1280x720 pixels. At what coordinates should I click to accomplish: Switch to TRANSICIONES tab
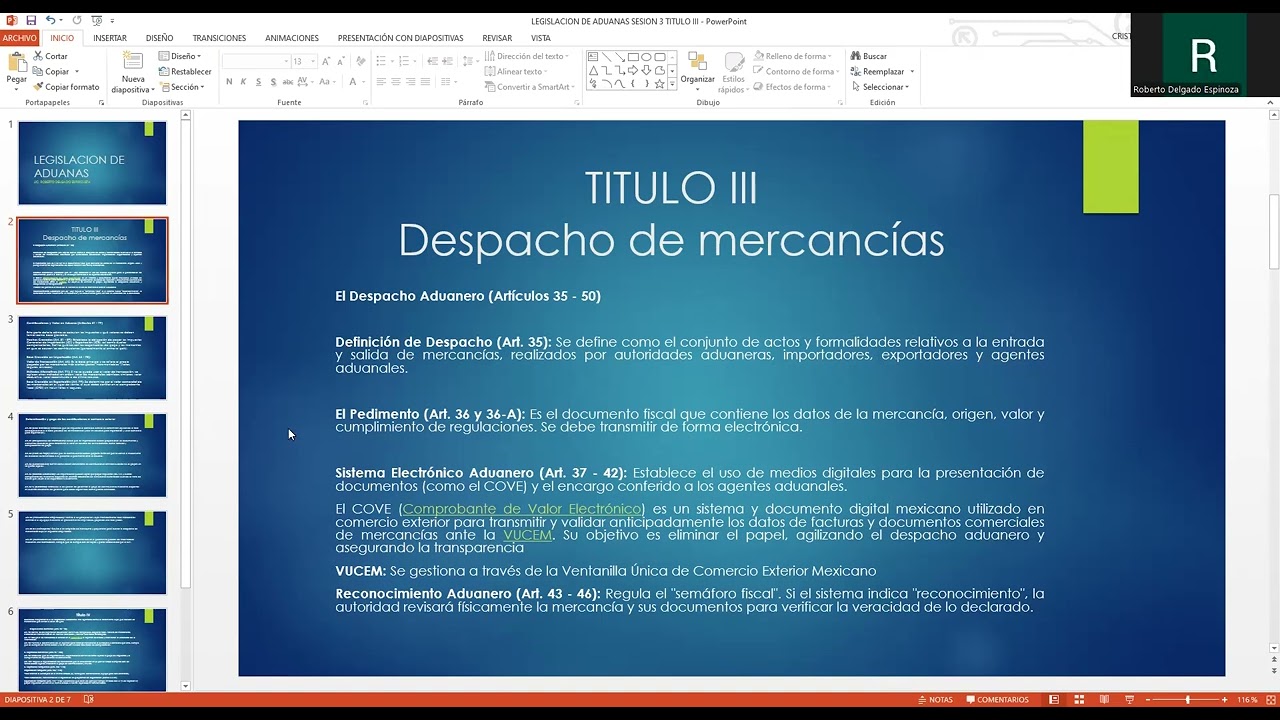[219, 38]
